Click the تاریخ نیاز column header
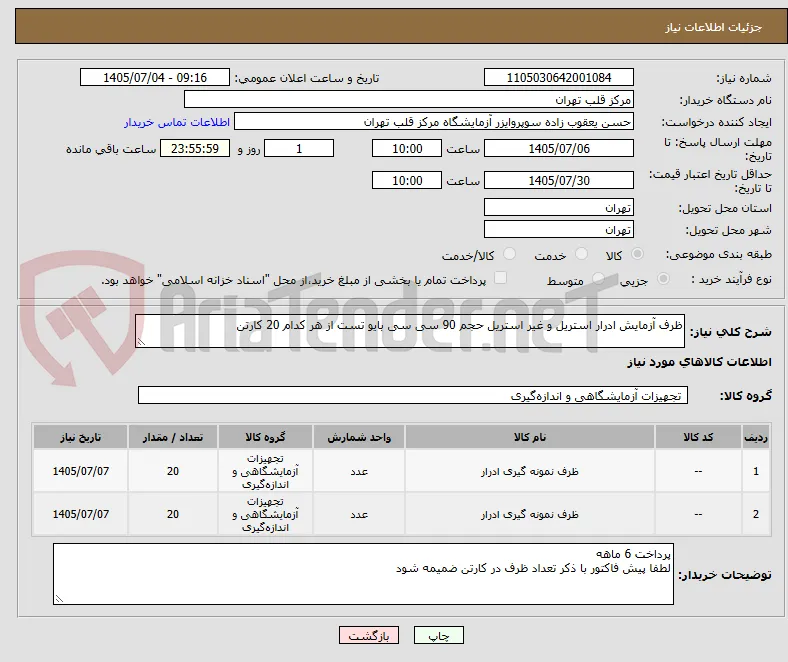 tap(80, 437)
